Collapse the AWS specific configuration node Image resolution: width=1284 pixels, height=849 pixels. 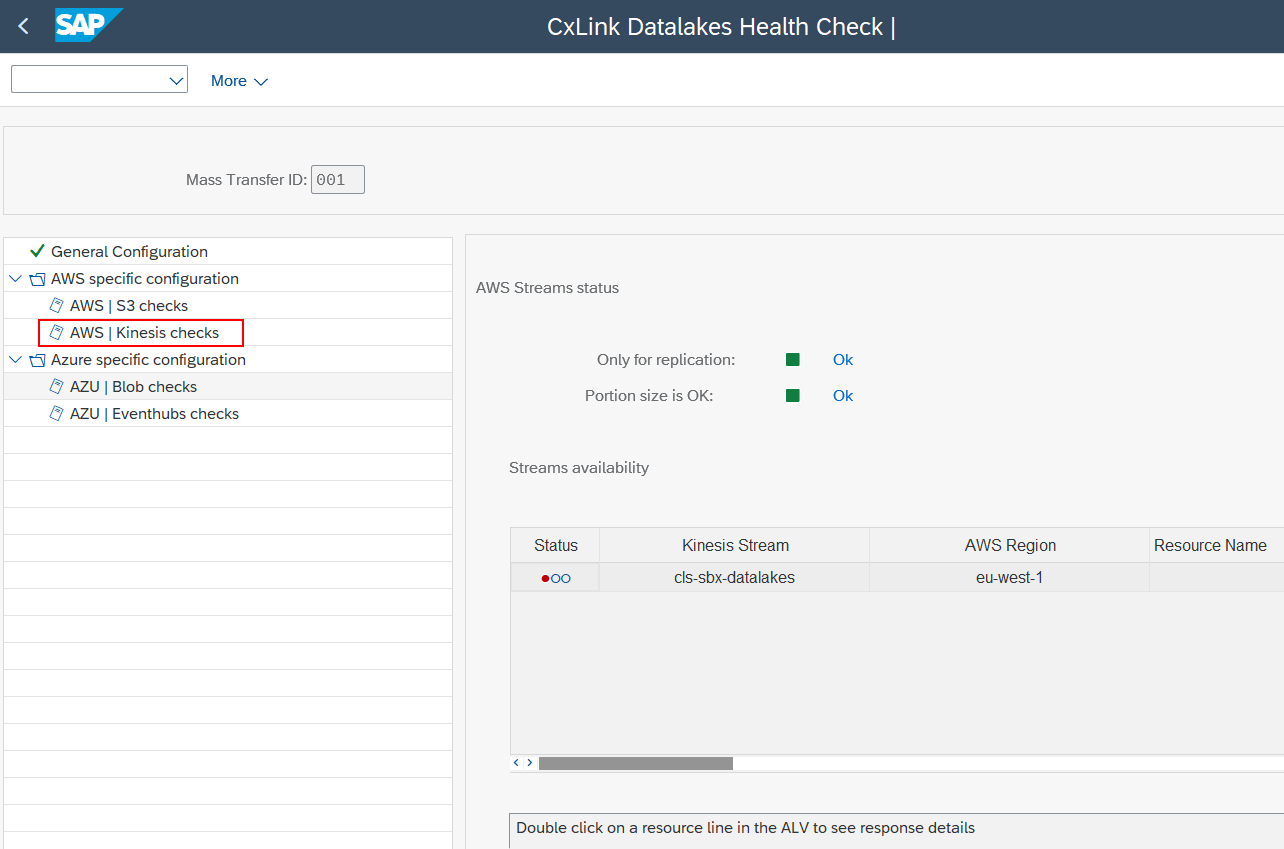coord(15,278)
